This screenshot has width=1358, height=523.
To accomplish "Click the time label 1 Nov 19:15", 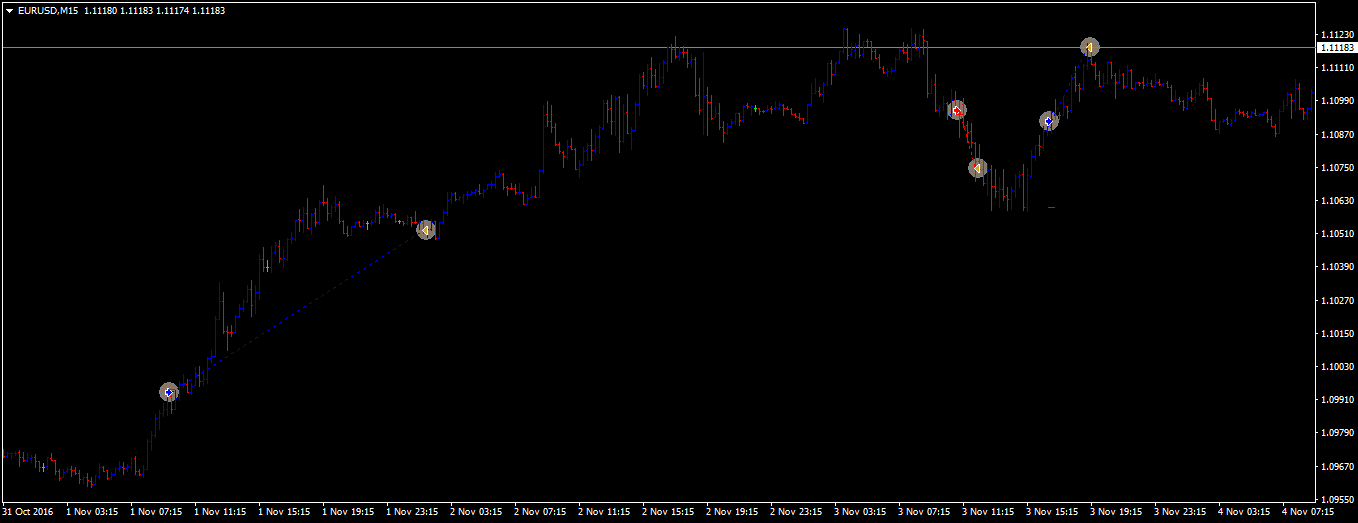I will 348,512.
